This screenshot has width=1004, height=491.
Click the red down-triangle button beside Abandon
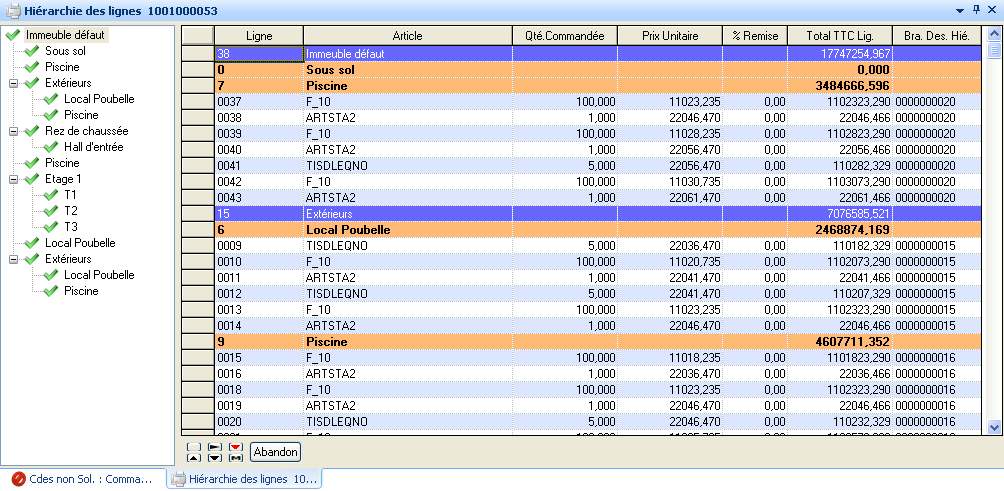tap(236, 447)
